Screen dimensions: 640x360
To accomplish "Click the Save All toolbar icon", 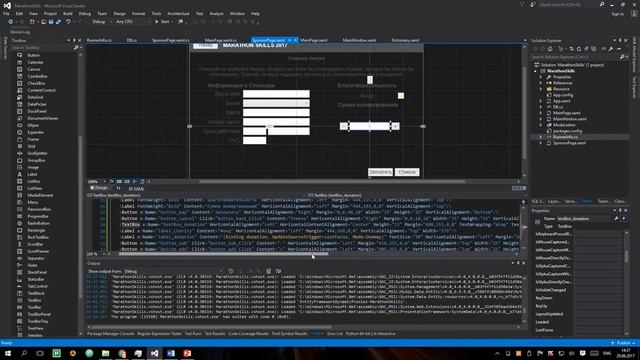I will [x=58, y=22].
